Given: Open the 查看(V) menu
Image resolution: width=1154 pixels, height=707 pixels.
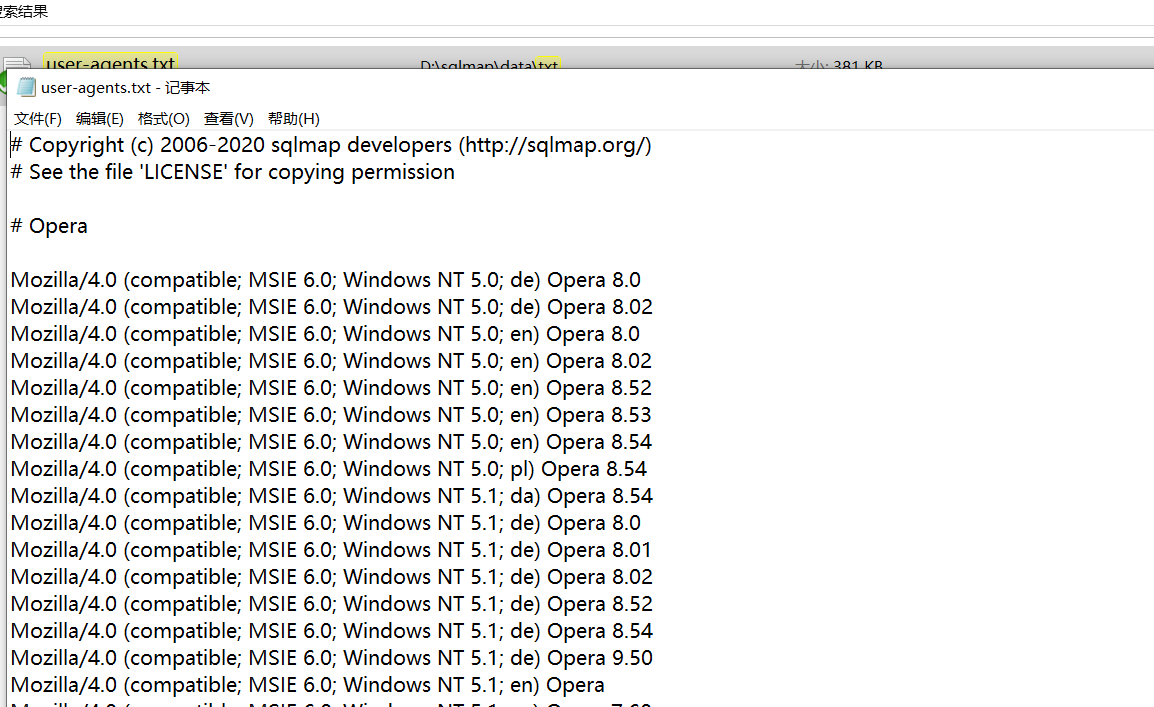Looking at the screenshot, I should coord(228,118).
